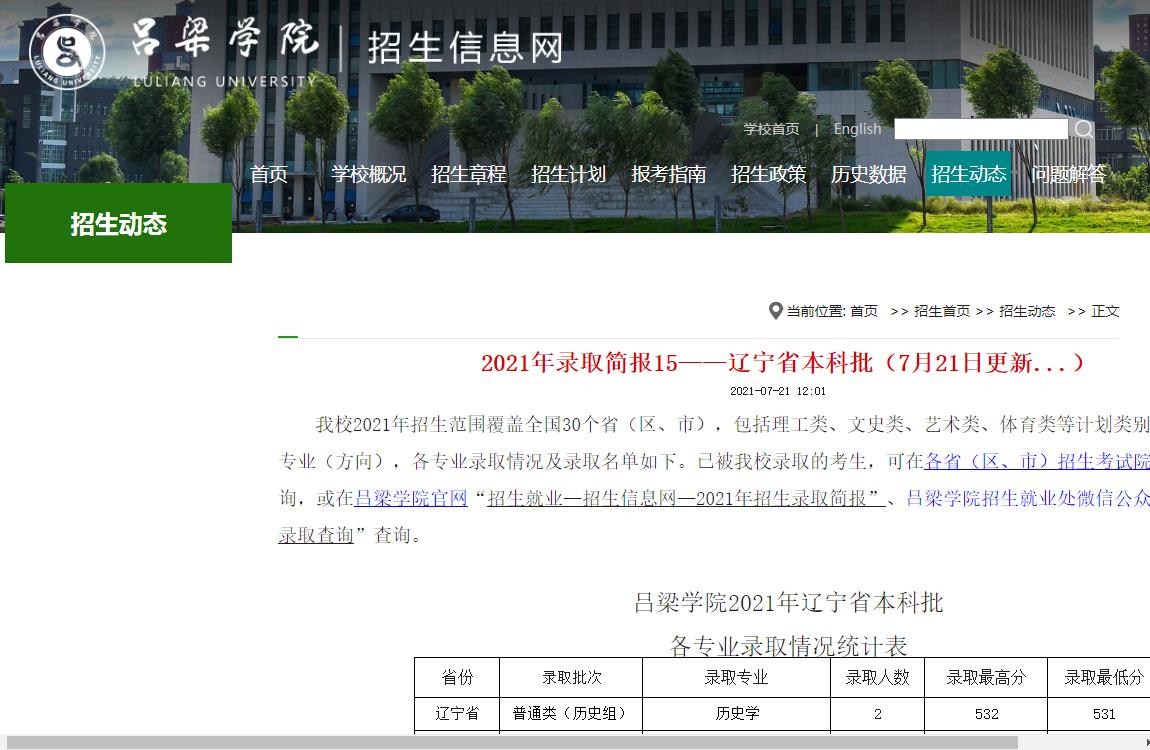Open the 吕梁学院官网 link

tap(411, 498)
